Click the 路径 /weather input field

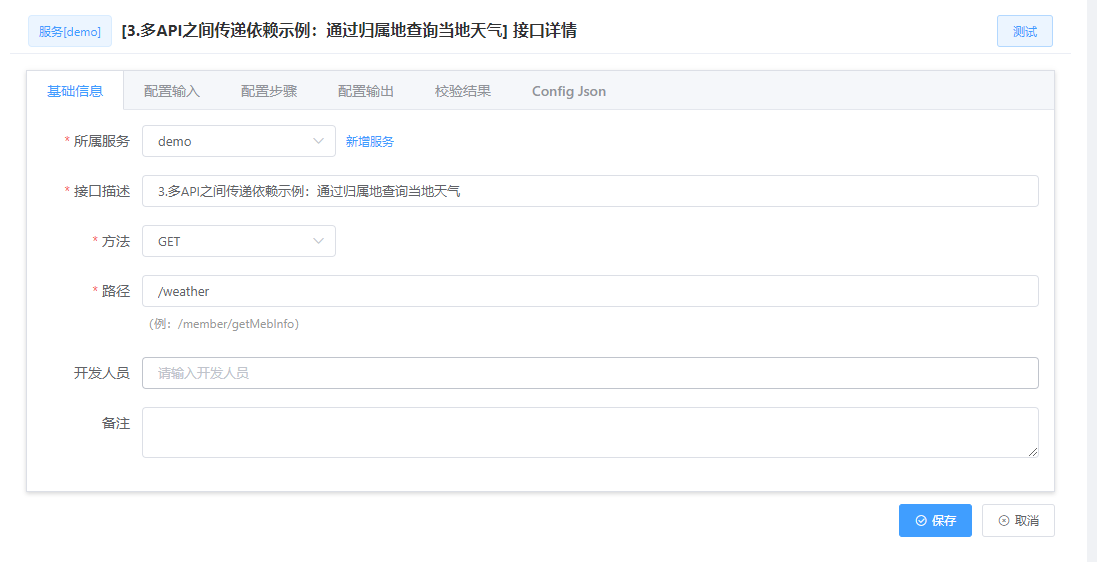tap(590, 291)
